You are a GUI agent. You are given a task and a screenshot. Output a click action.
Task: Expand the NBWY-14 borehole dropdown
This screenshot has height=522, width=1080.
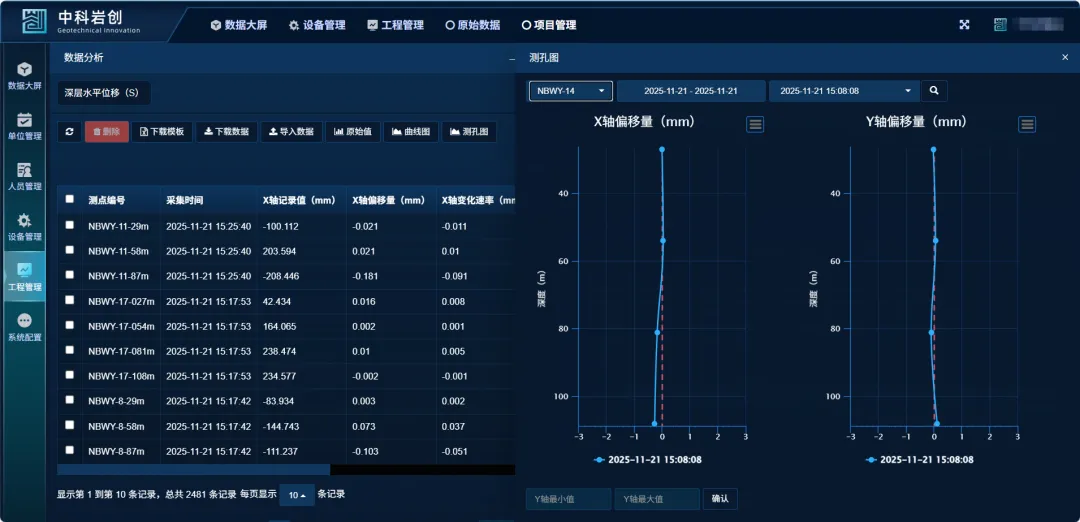(x=570, y=91)
